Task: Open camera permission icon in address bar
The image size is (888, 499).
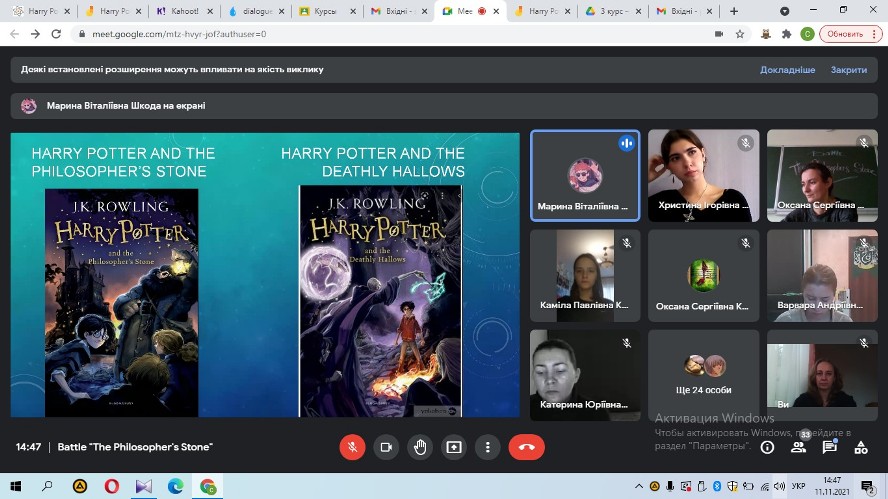Action: coord(719,34)
